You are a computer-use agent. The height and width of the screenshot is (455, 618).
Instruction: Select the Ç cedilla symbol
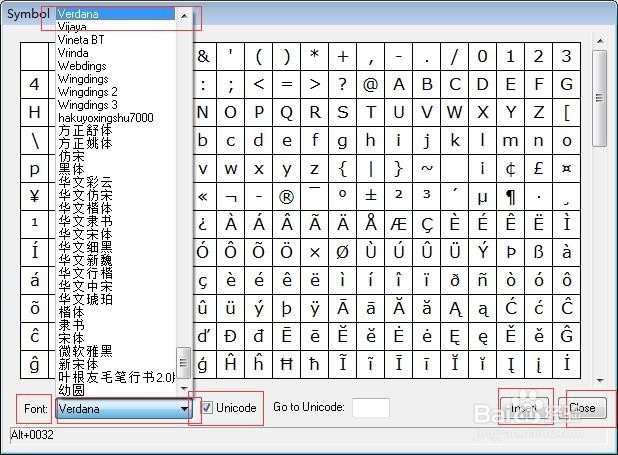pyautogui.click(x=427, y=224)
